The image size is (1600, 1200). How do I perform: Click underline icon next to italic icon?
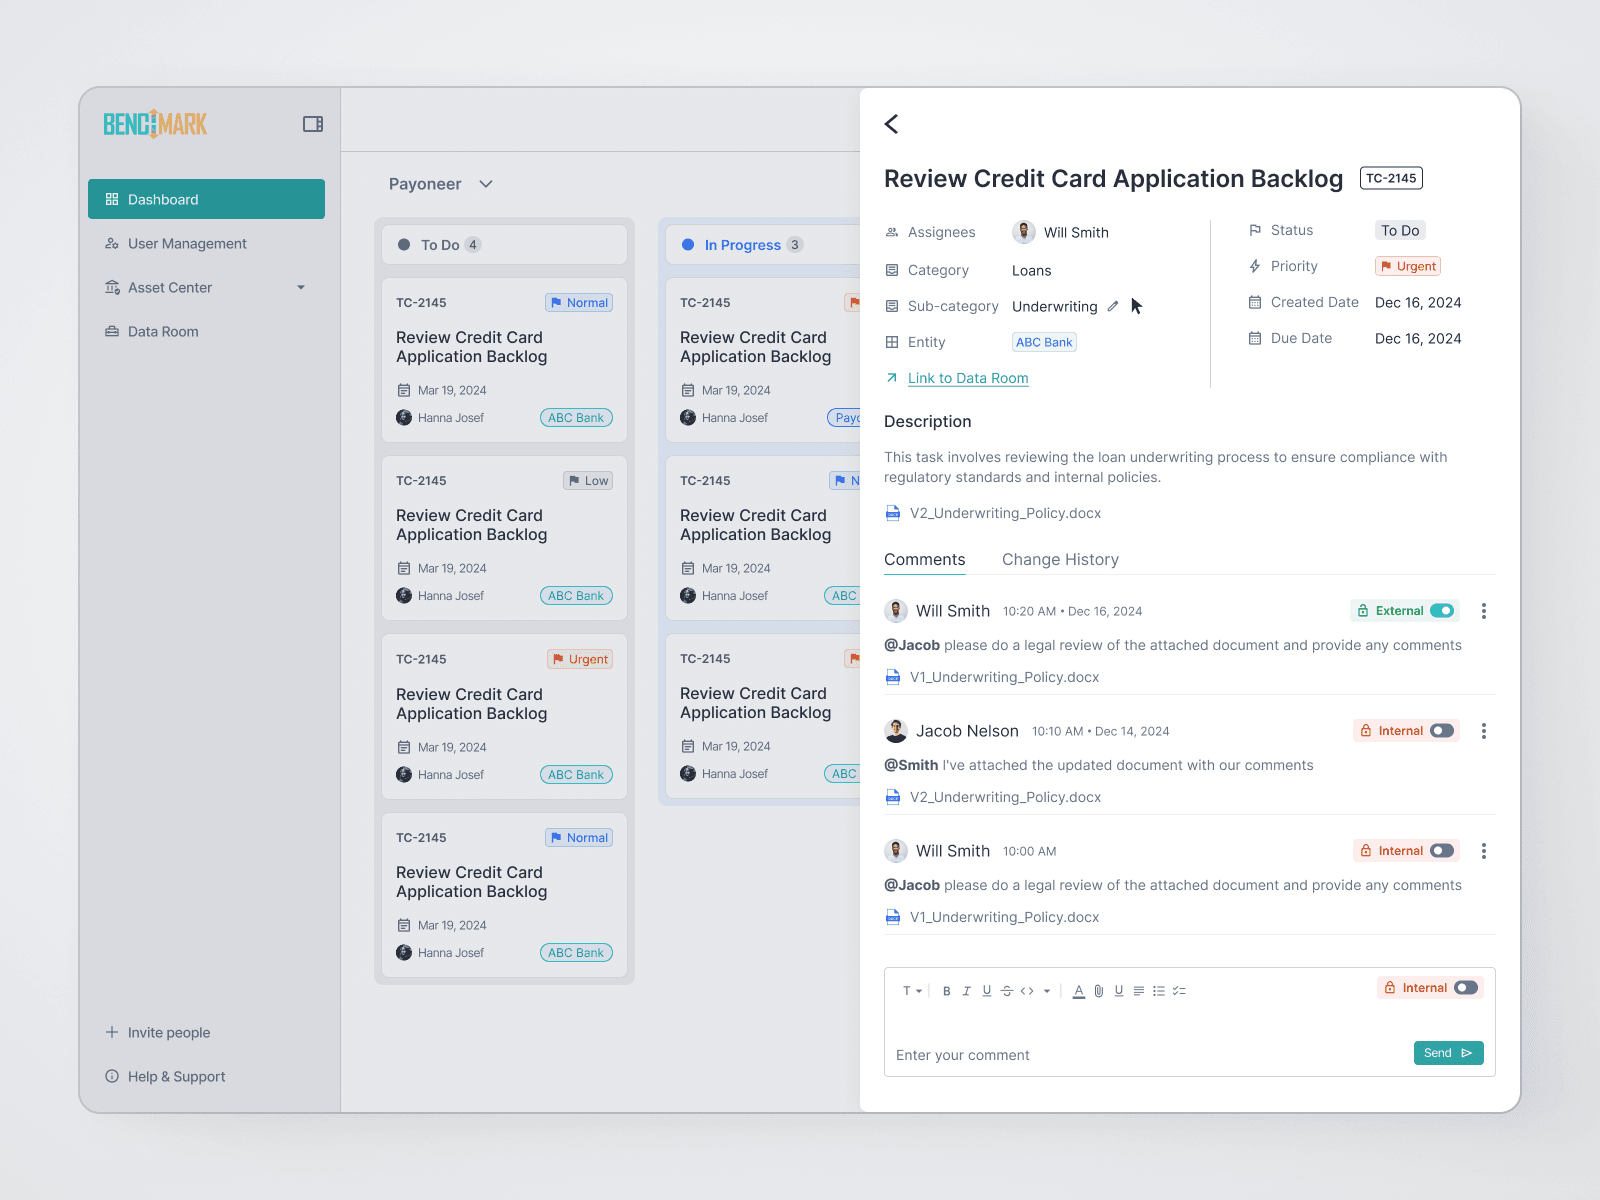pyautogui.click(x=987, y=991)
